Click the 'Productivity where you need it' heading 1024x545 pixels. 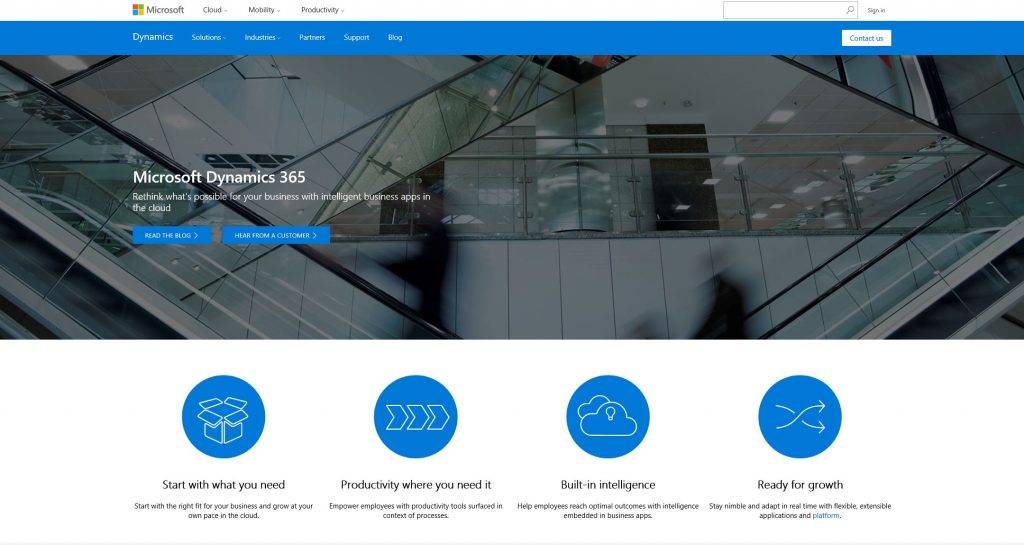tap(416, 484)
